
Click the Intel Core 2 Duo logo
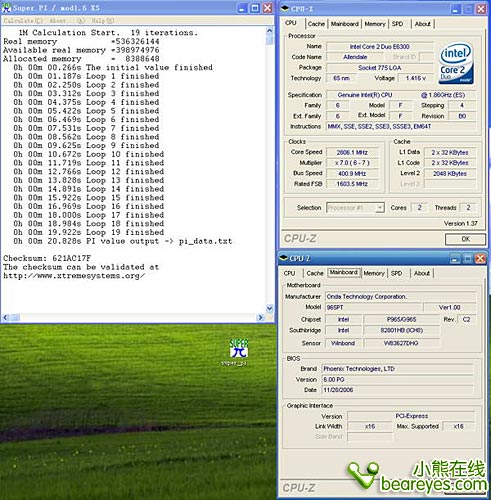click(x=456, y=64)
